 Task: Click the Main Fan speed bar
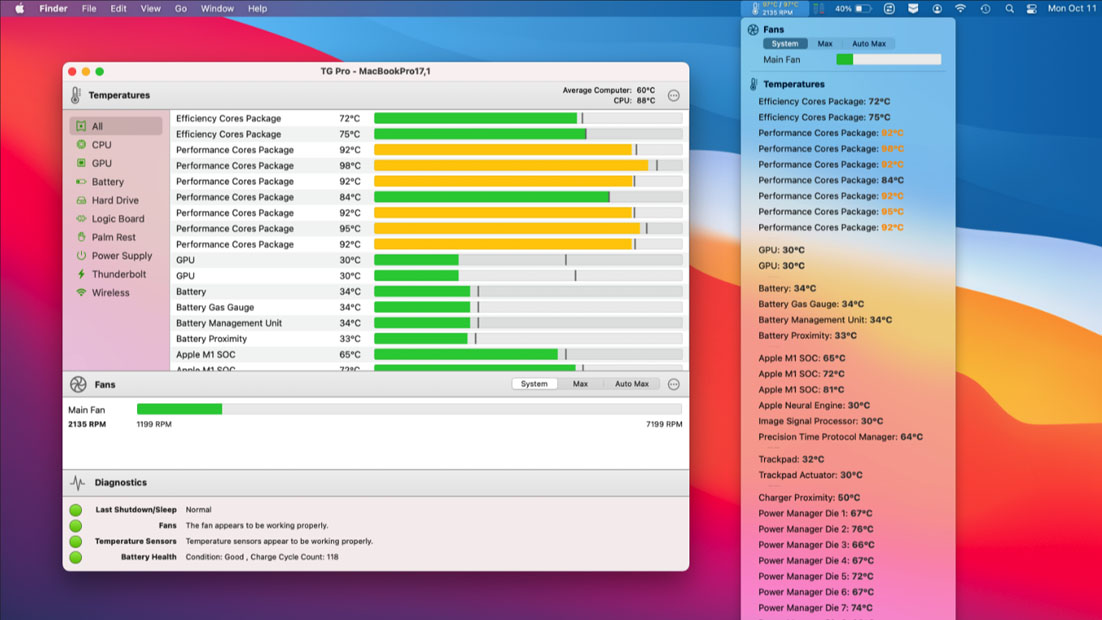pyautogui.click(x=409, y=409)
